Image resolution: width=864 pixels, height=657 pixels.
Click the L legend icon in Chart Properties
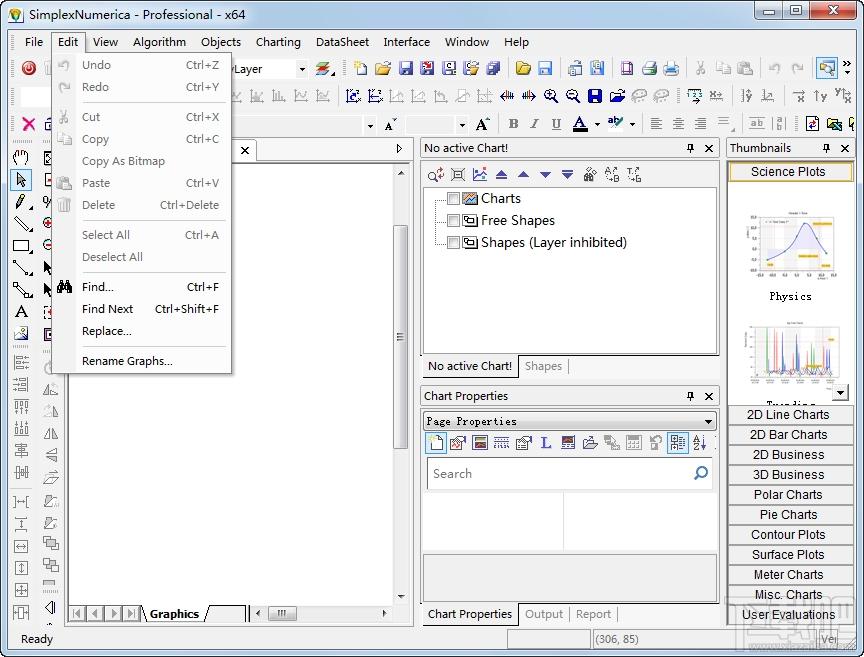[x=546, y=443]
